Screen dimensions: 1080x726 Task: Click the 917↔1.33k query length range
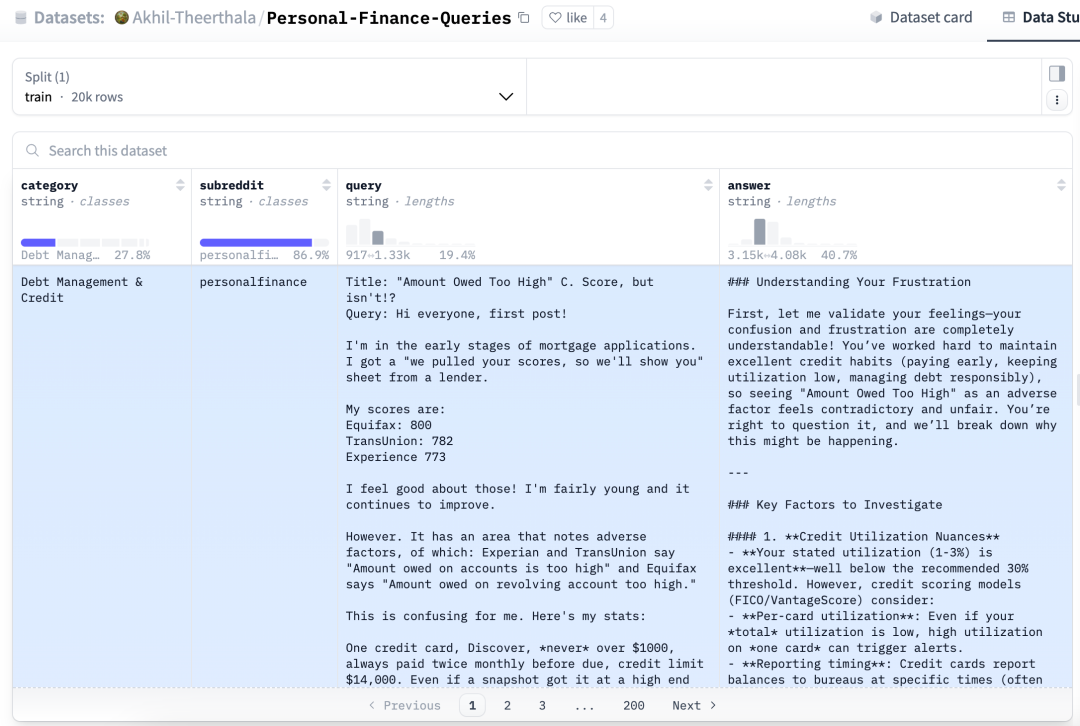click(377, 255)
